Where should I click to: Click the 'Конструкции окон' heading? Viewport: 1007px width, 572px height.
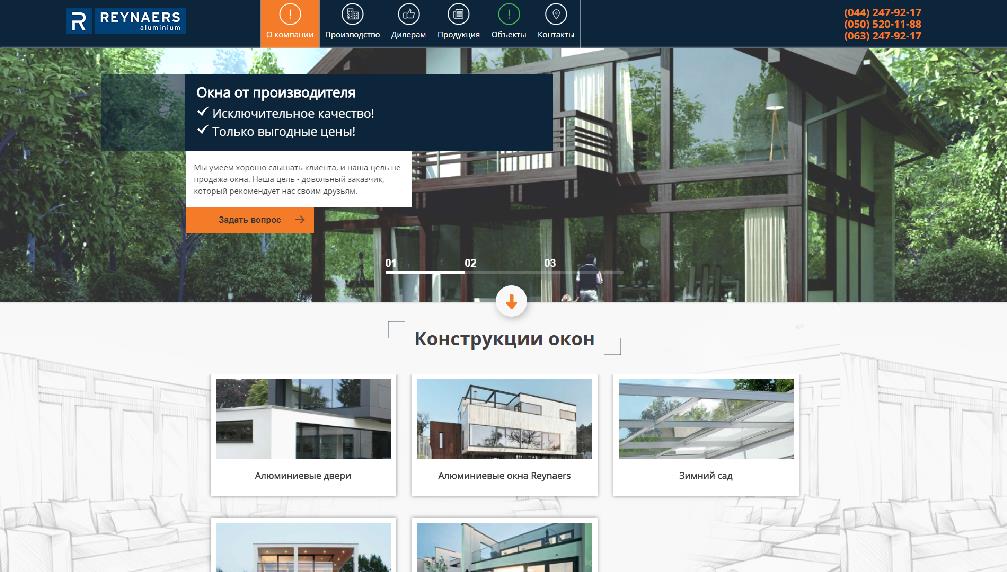tap(504, 338)
